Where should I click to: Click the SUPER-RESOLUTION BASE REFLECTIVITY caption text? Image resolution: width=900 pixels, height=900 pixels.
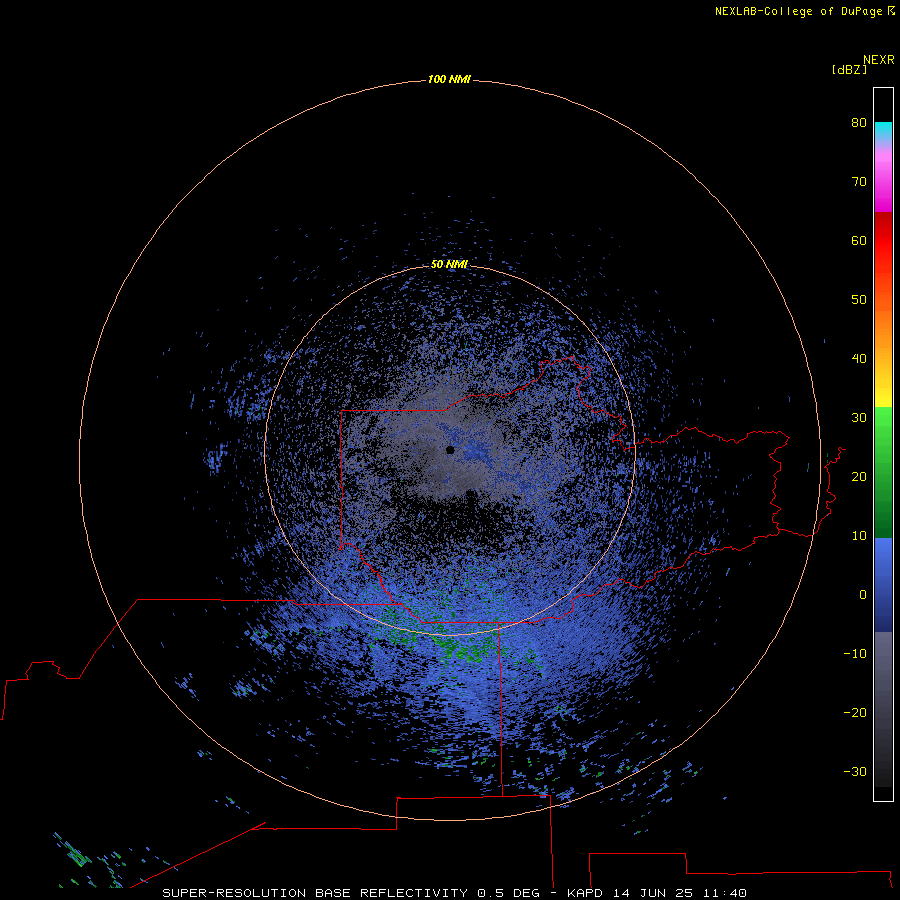(315, 893)
